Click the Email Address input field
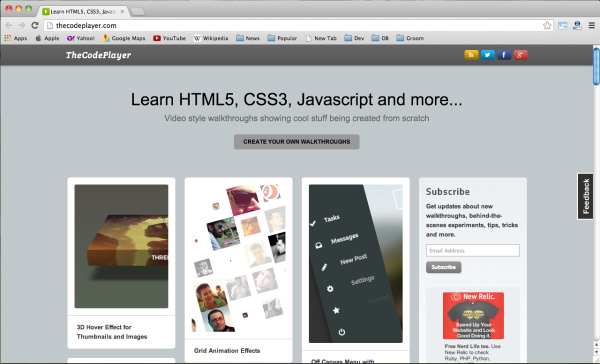The height and width of the screenshot is (364, 600). pos(473,251)
